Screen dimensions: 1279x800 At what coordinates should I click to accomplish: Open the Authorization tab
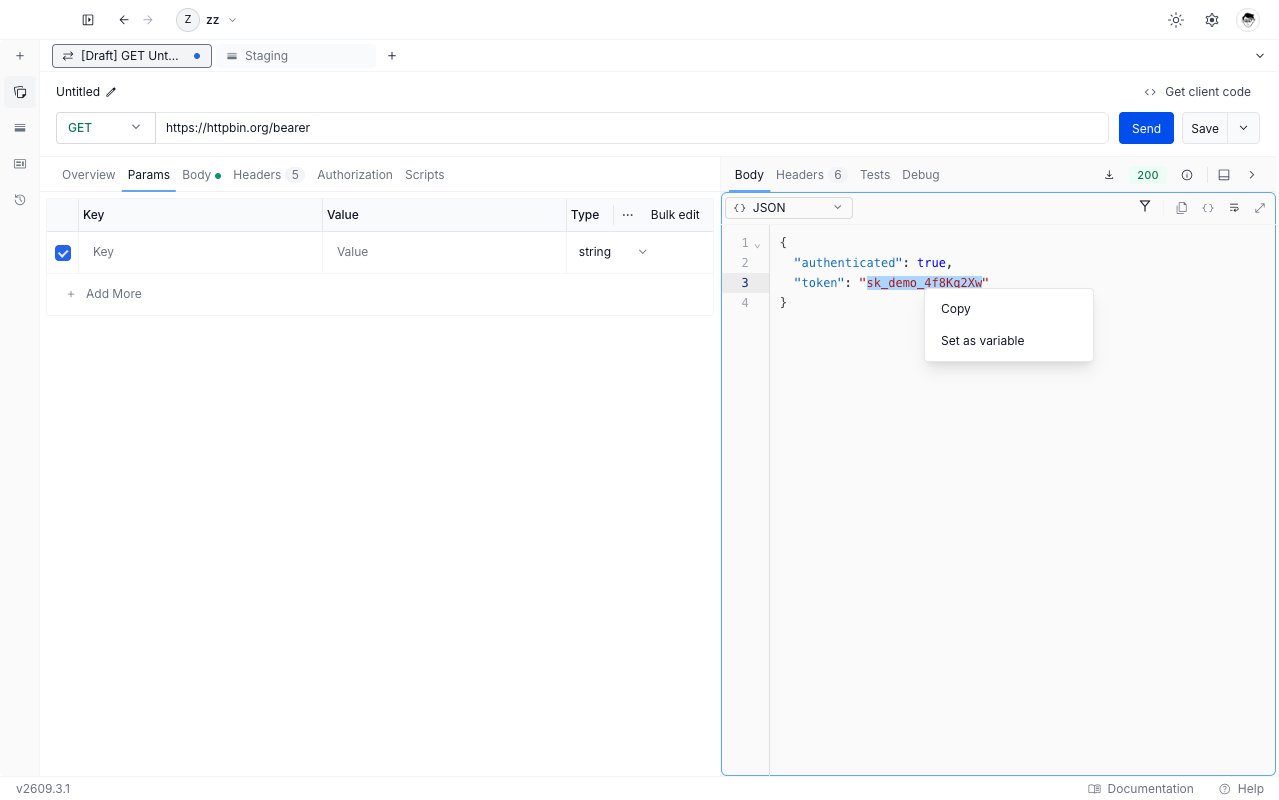[355, 175]
